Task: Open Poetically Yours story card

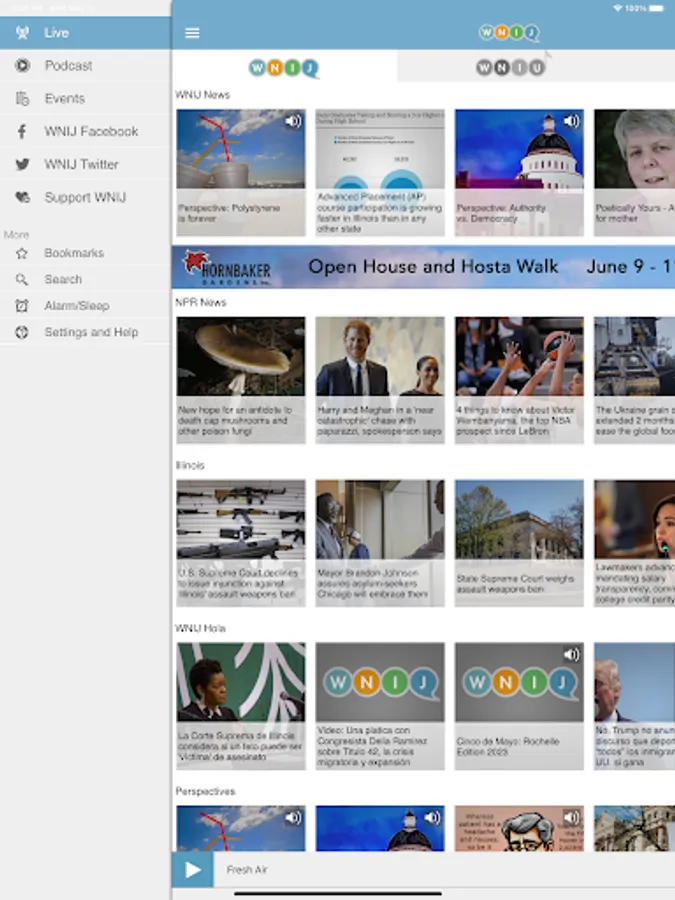Action: 635,172
